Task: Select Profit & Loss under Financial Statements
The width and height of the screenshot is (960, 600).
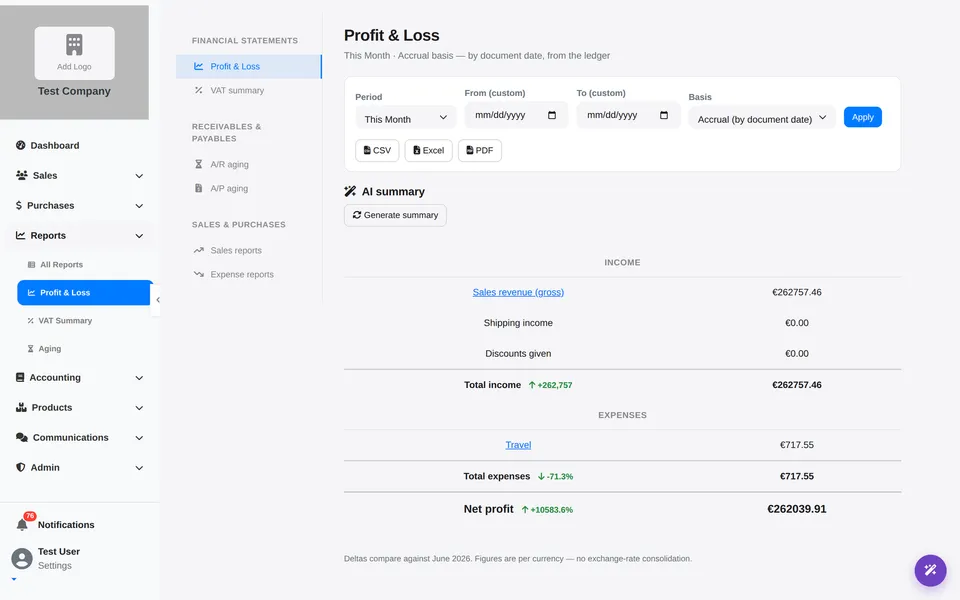Action: coord(249,66)
